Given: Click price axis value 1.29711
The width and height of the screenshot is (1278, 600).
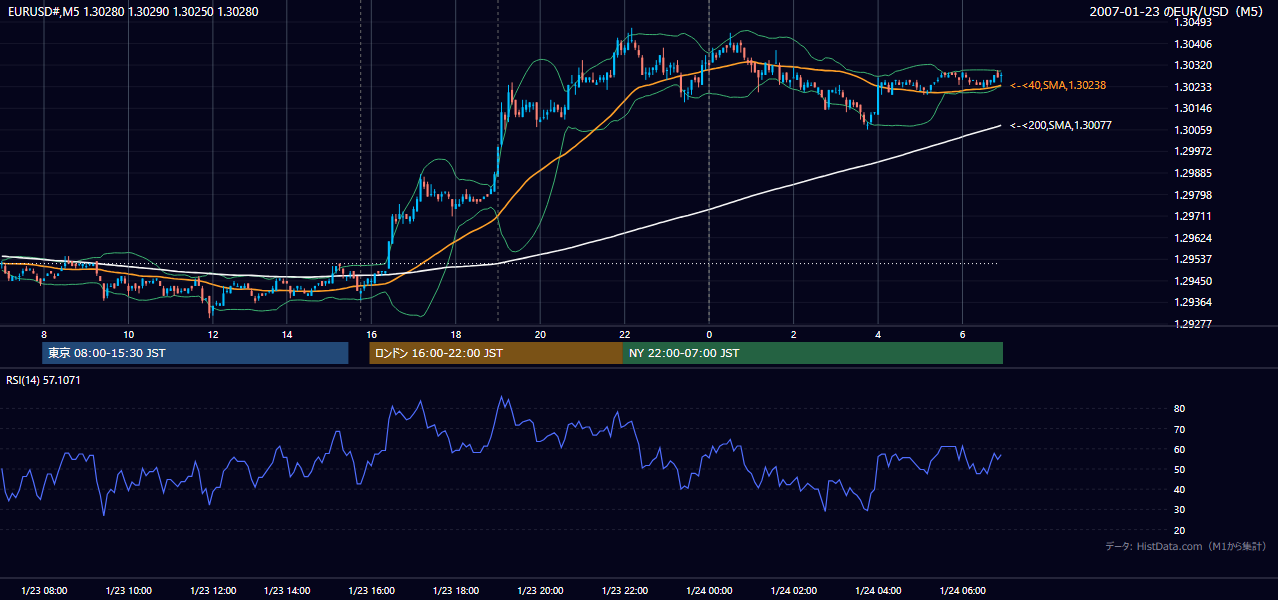Looking at the screenshot, I should pos(1193,216).
